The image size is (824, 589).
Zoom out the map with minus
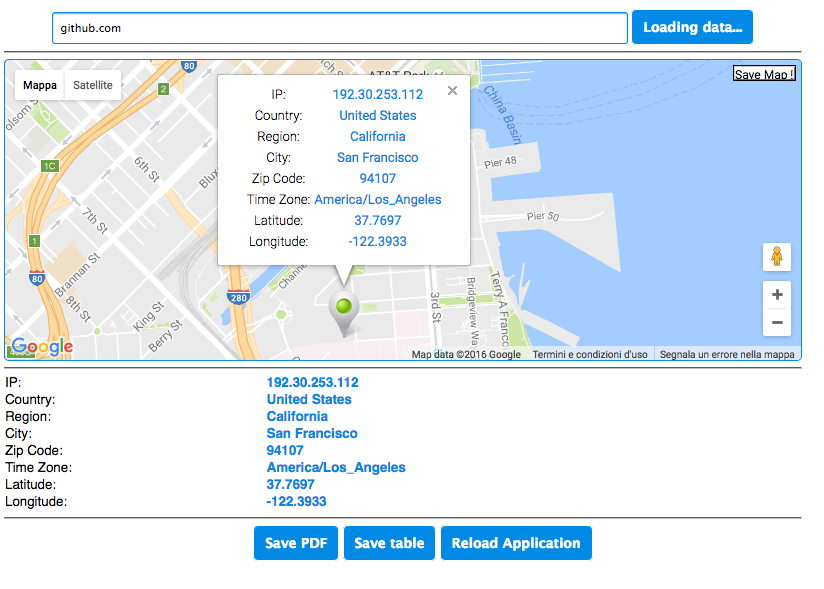(777, 322)
